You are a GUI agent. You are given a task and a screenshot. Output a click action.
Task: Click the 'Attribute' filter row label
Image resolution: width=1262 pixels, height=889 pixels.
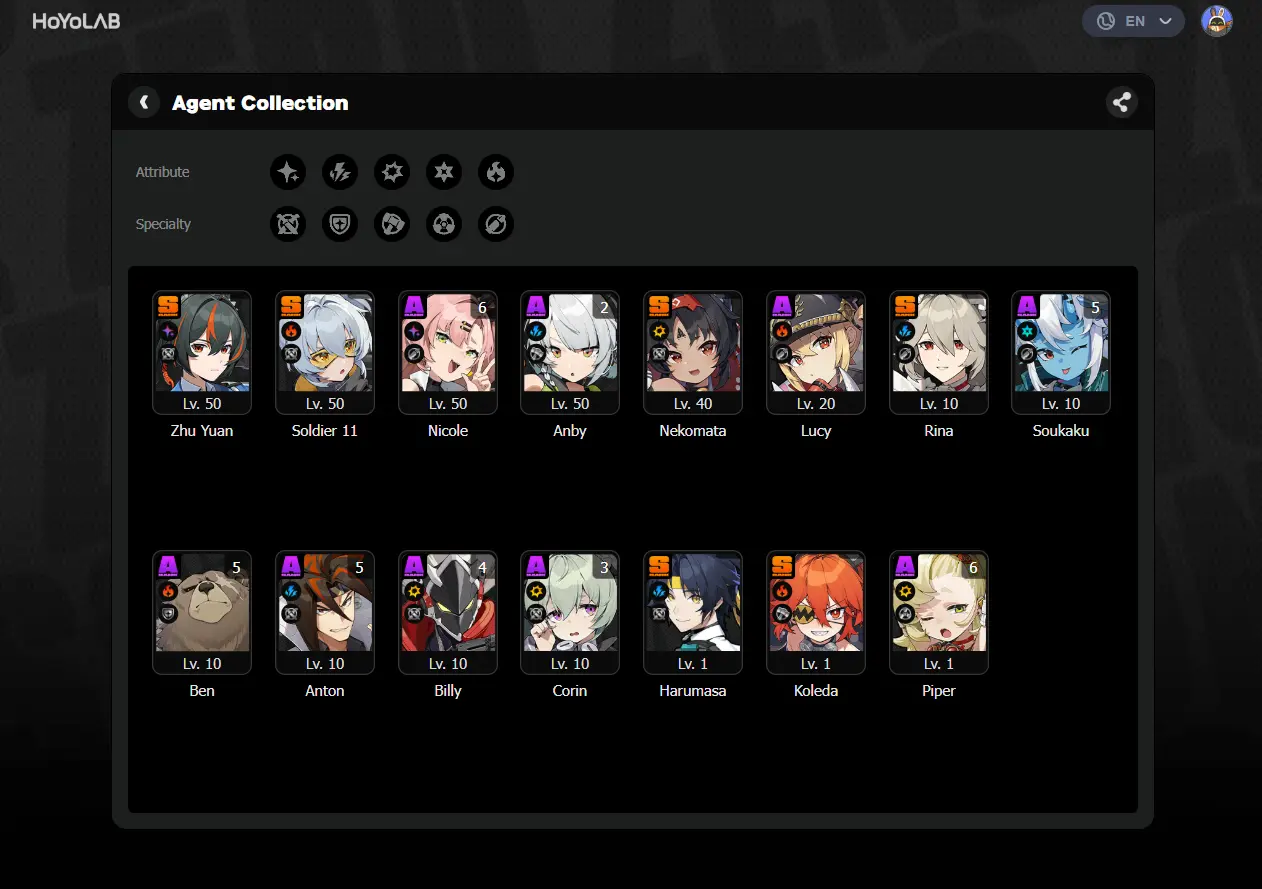(163, 172)
